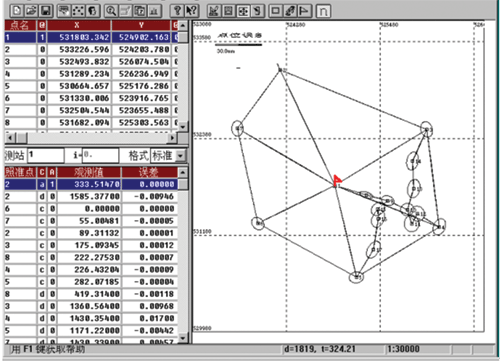Activate the context help pointer icon
The image size is (500, 361).
click(191, 10)
